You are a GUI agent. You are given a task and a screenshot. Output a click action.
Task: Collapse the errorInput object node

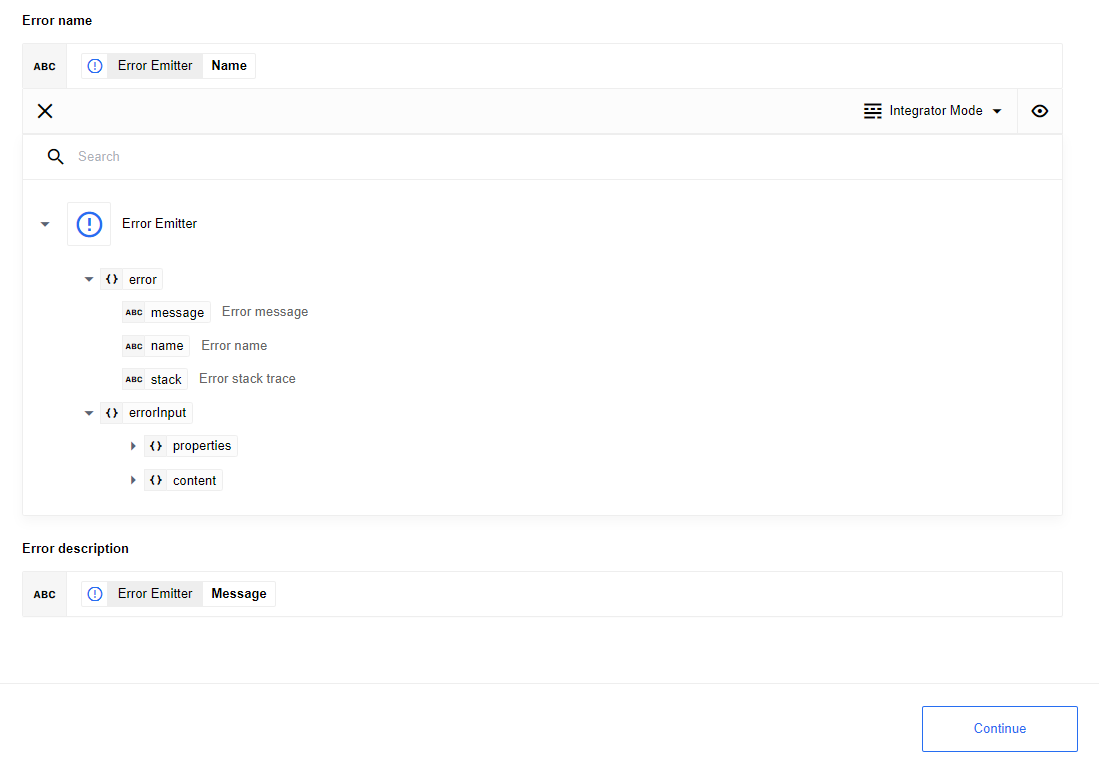pos(89,413)
